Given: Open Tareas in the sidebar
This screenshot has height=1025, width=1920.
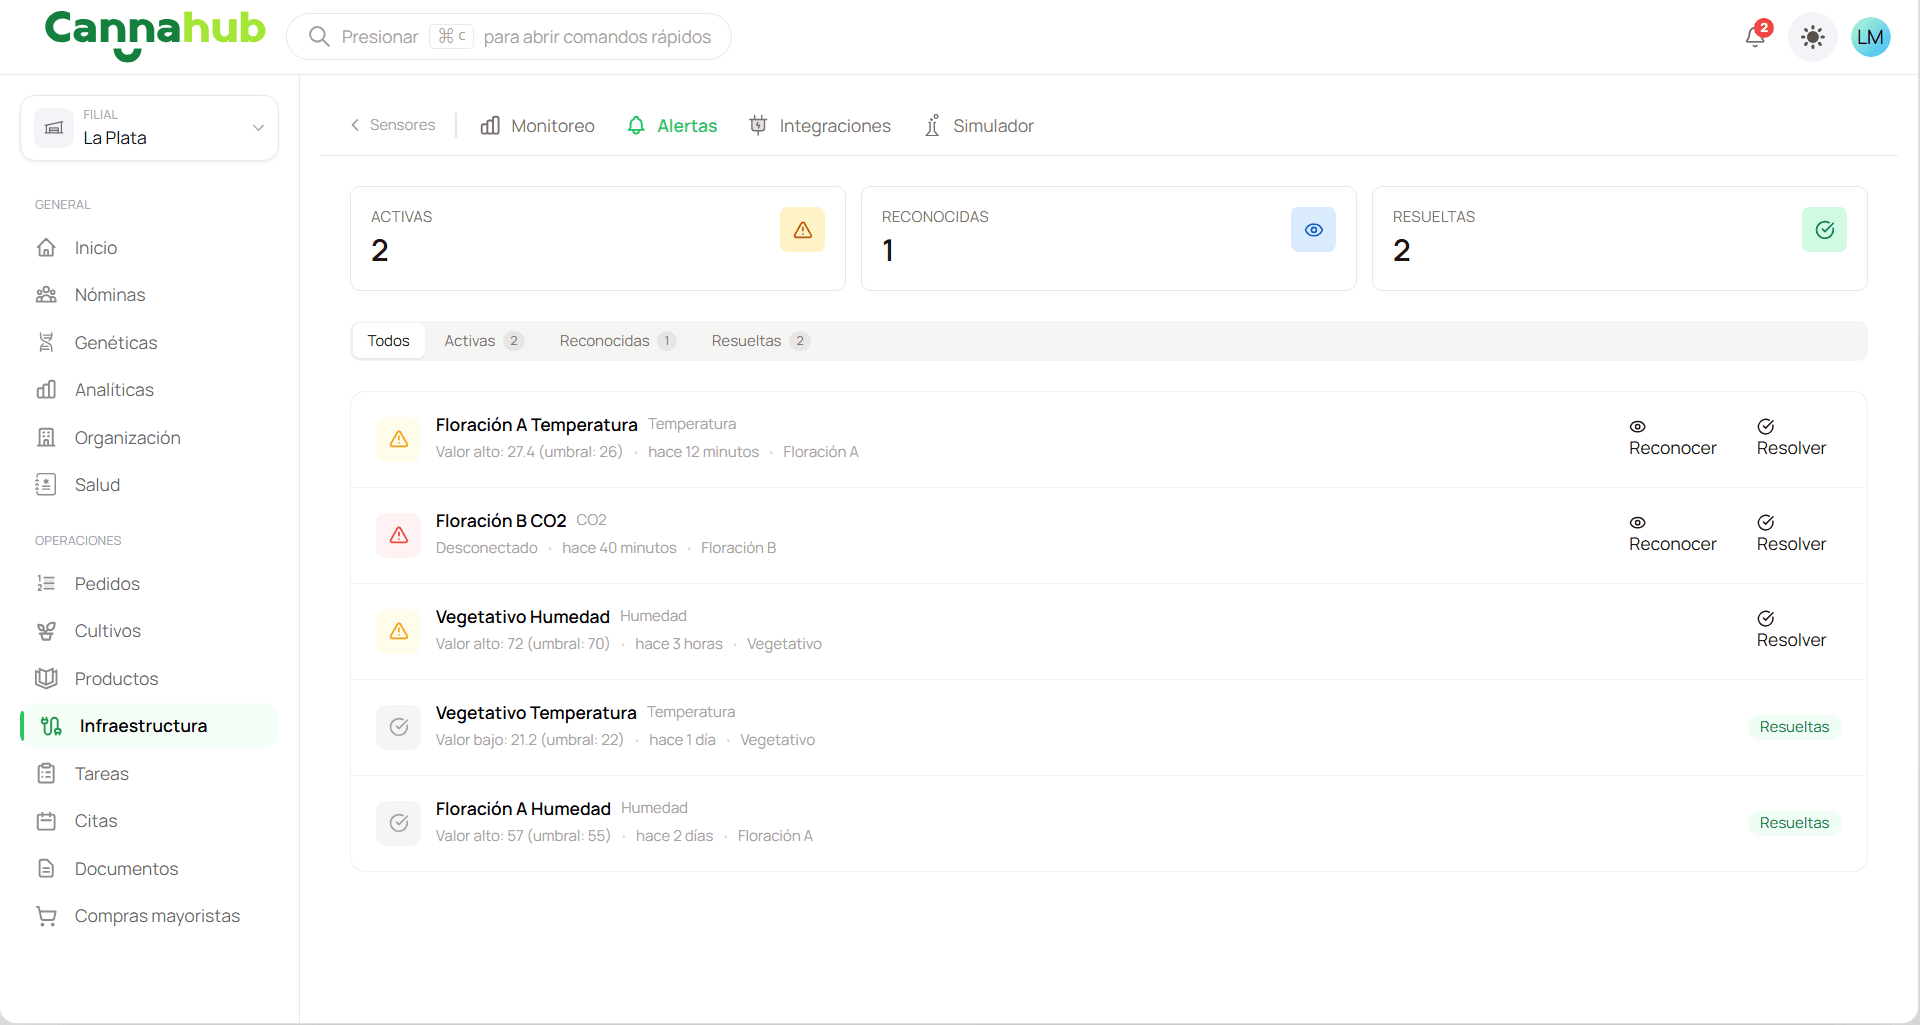Looking at the screenshot, I should point(149,774).
